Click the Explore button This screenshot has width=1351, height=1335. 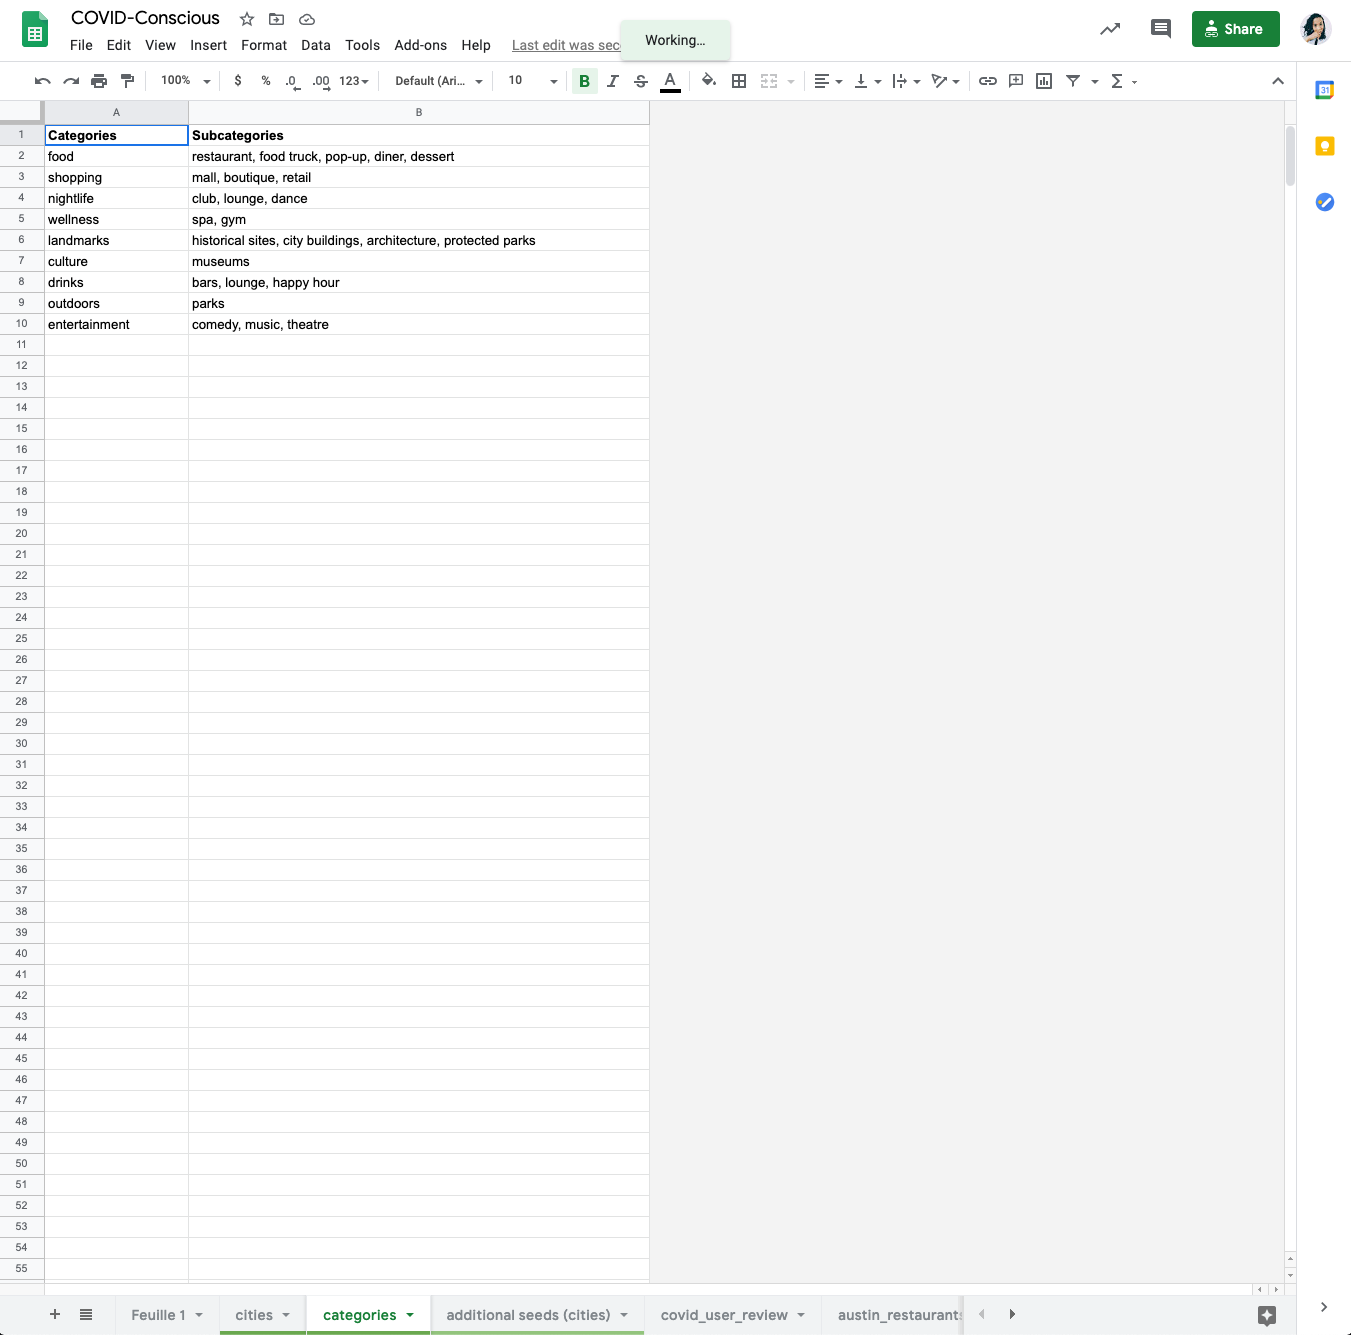[x=1267, y=1315]
